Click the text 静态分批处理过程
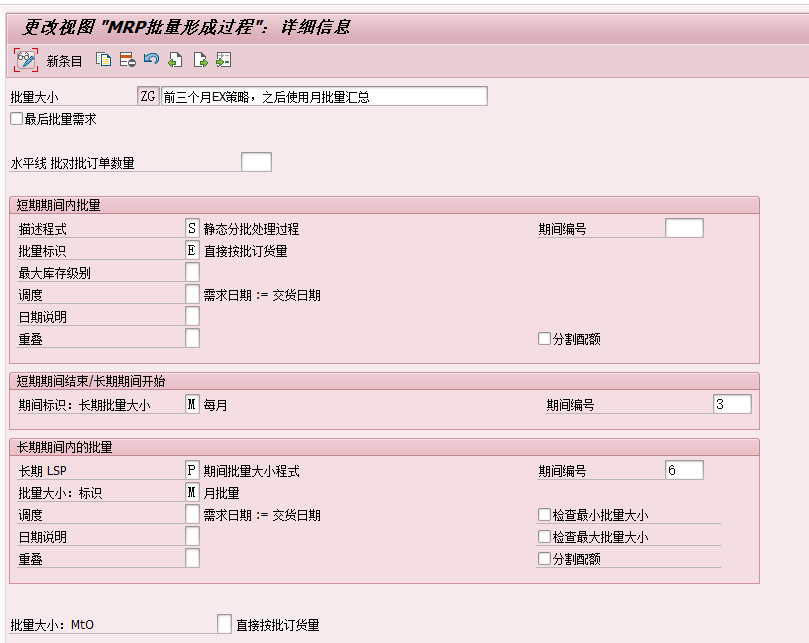This screenshot has height=643, width=809. [251, 229]
